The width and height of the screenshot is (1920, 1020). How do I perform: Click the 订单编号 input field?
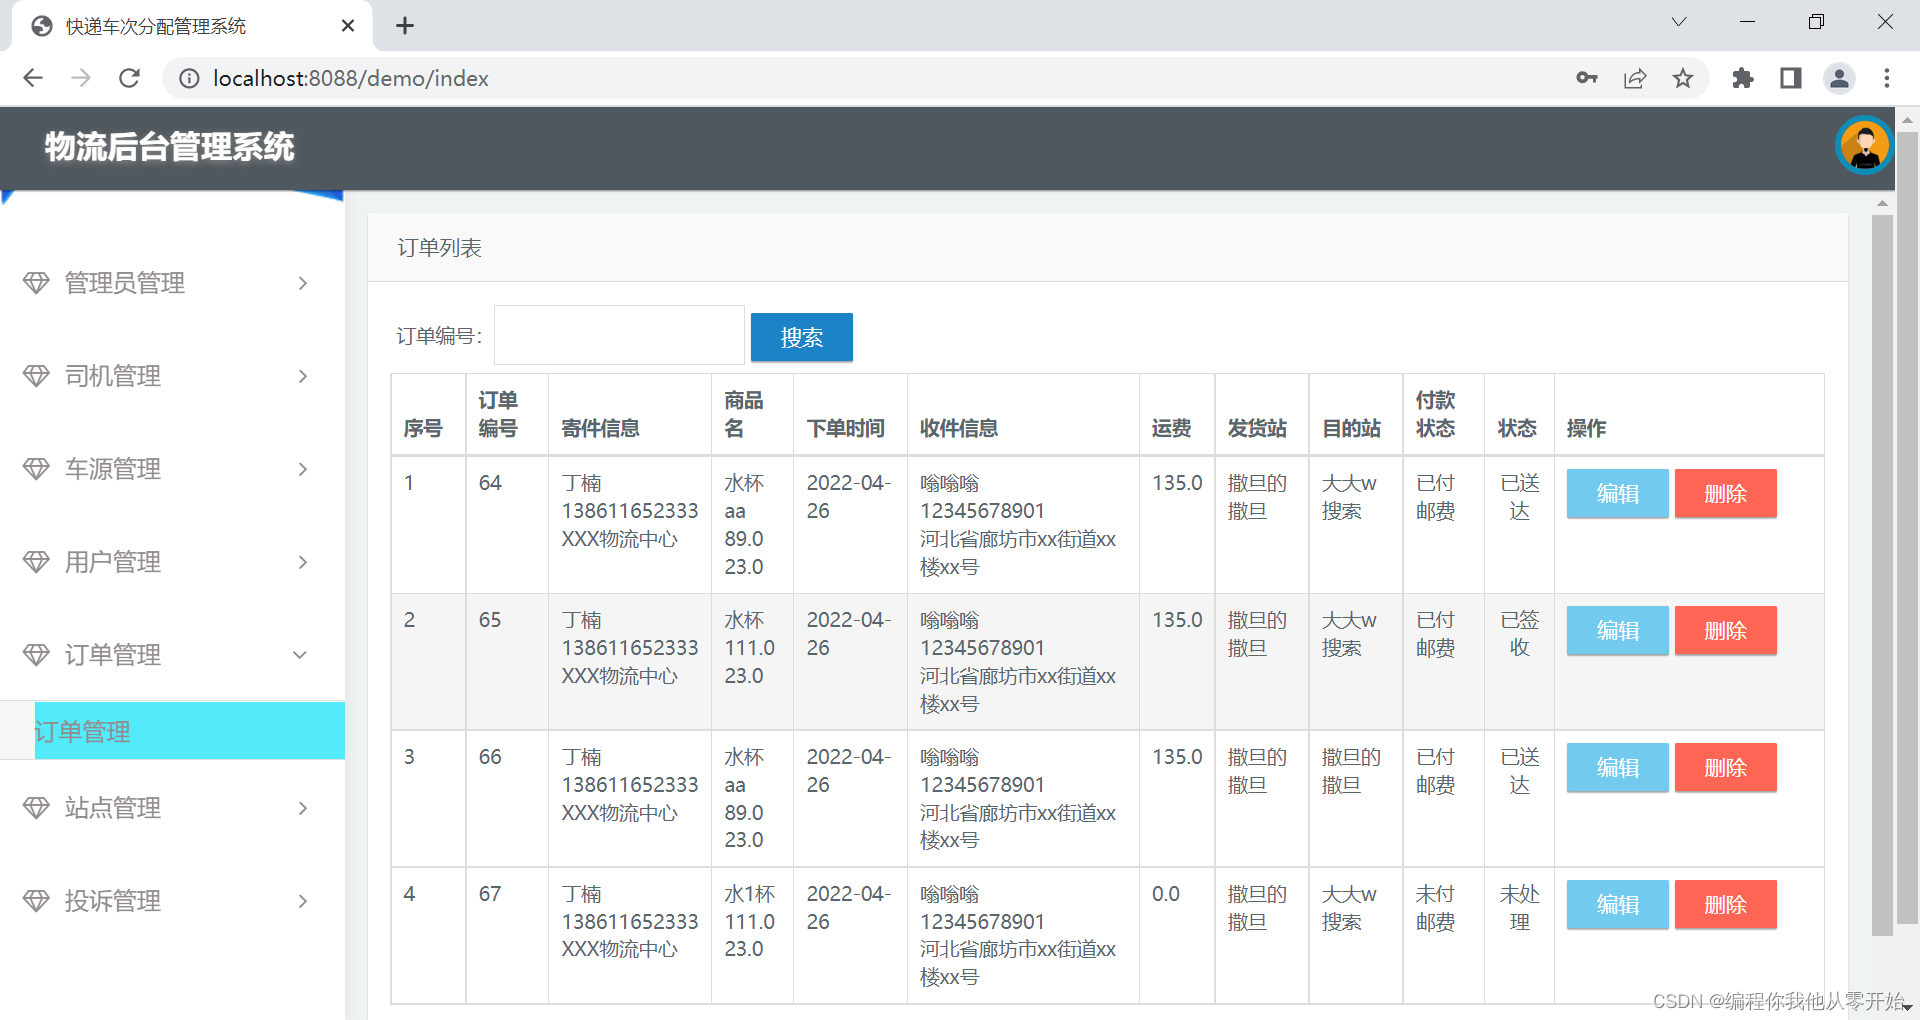[618, 335]
